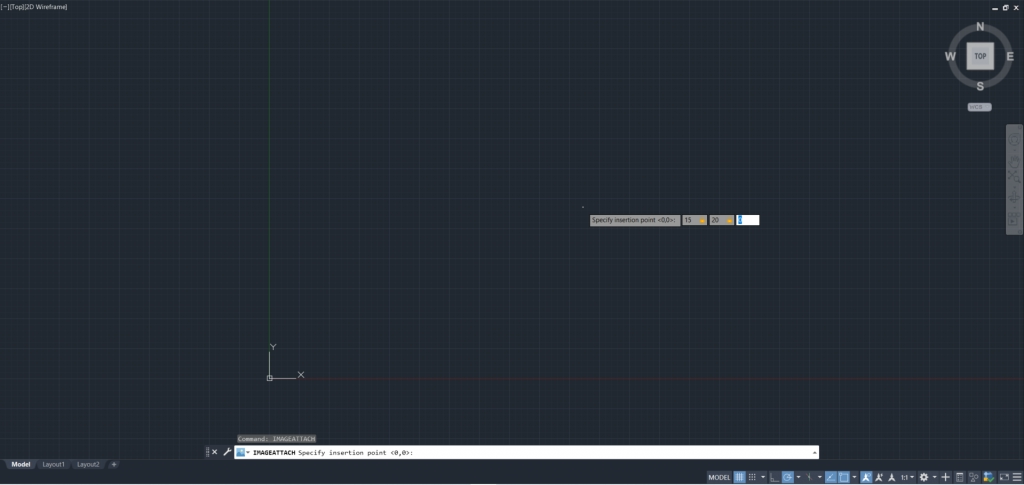Rotate view to East on ViewCube

click(1010, 56)
